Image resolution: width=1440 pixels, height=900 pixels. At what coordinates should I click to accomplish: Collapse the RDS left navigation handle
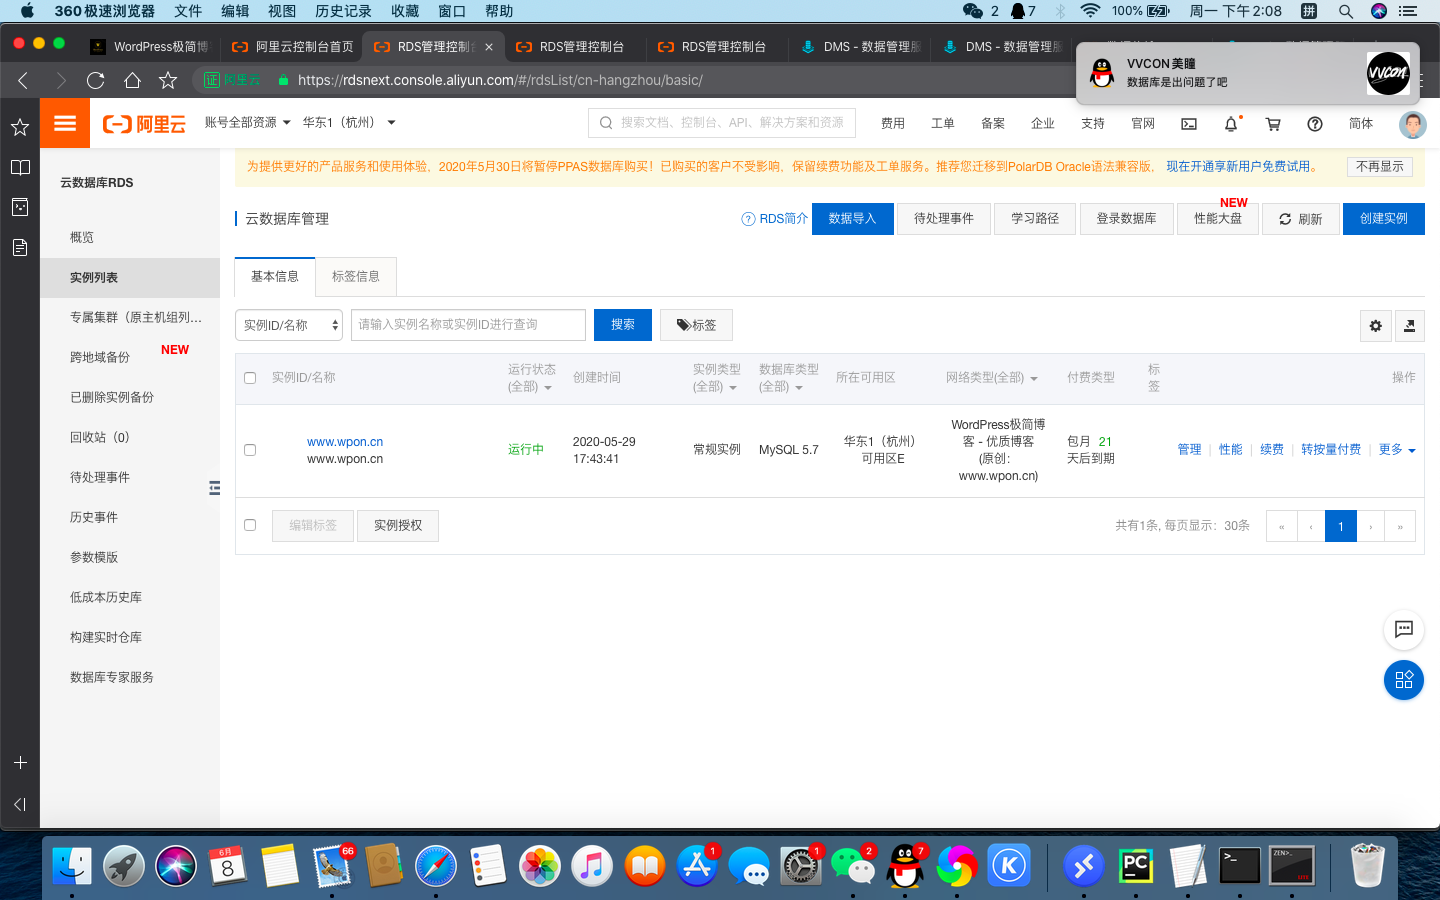coord(214,488)
